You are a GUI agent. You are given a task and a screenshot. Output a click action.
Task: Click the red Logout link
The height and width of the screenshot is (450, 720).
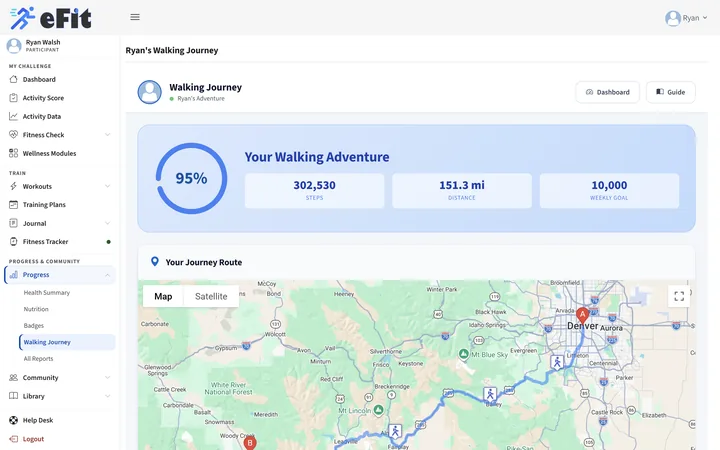(x=33, y=439)
